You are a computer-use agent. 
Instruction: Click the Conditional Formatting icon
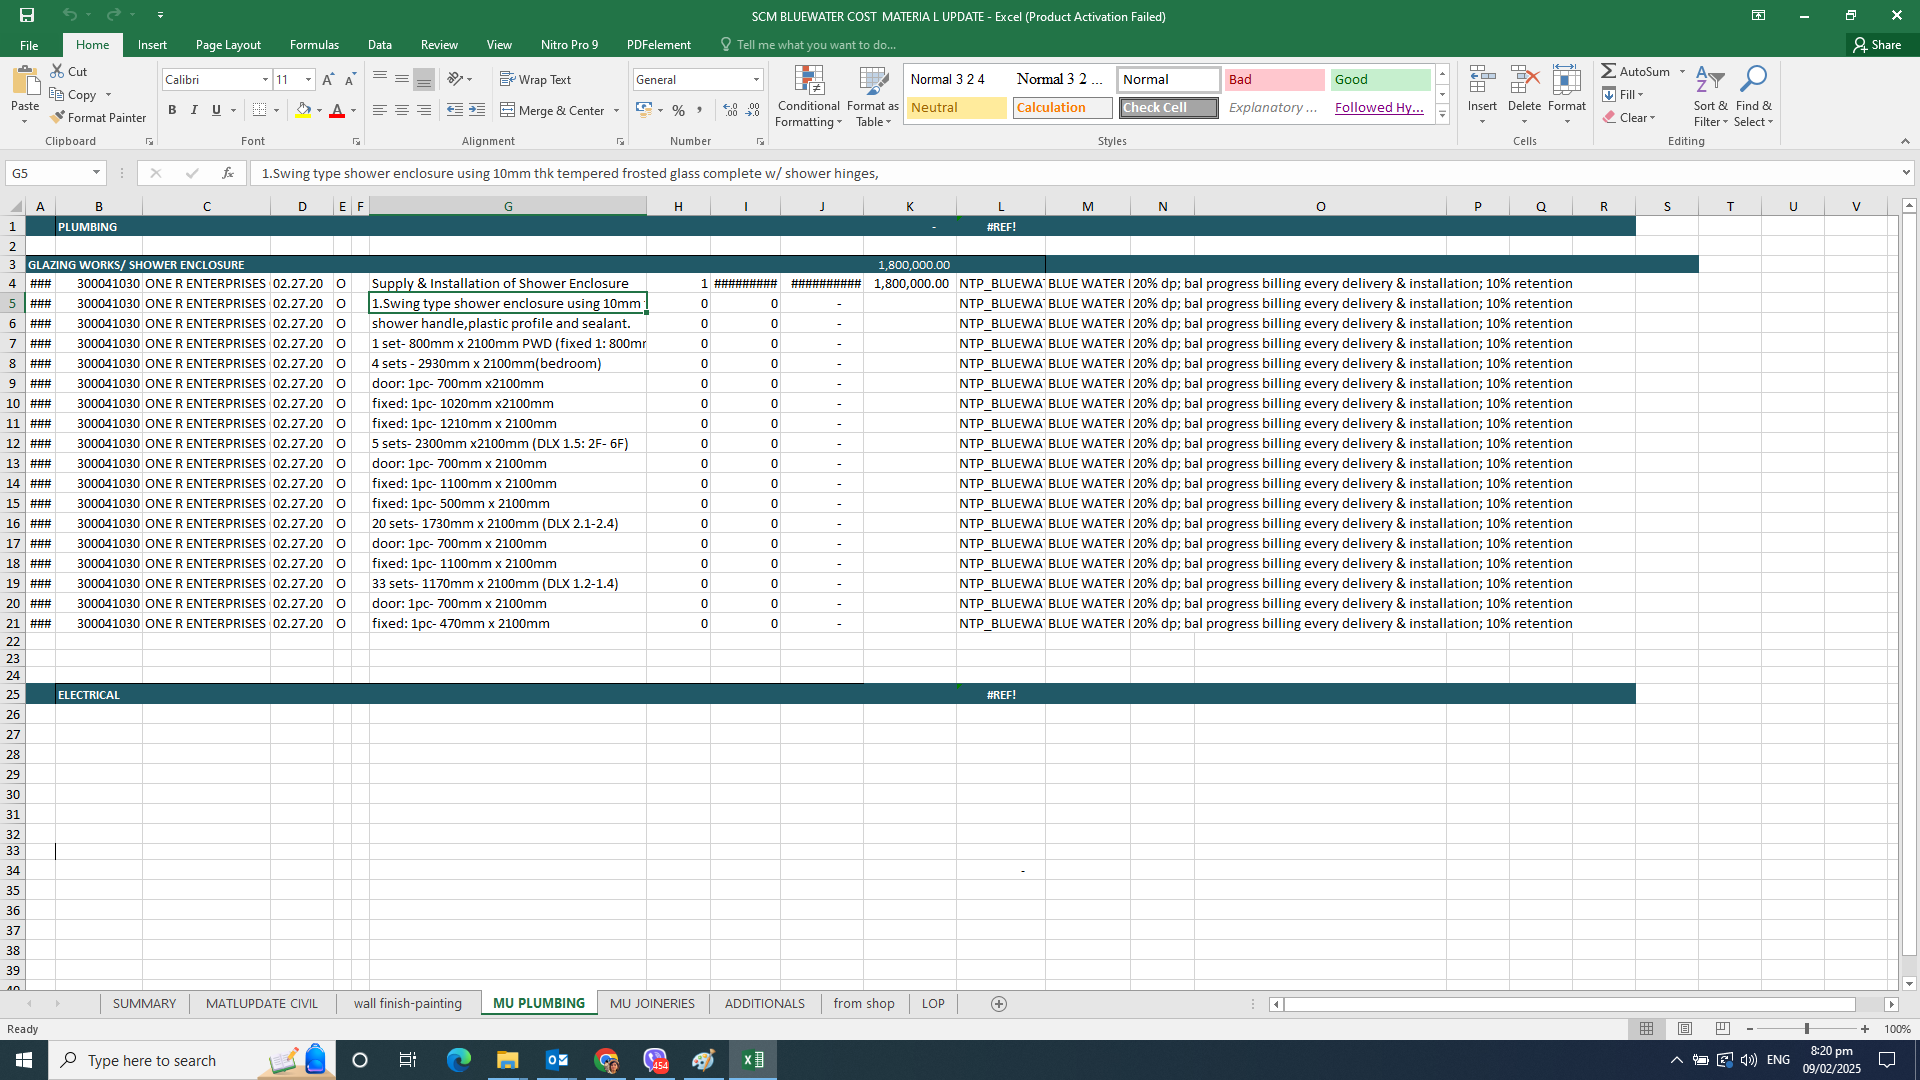pyautogui.click(x=808, y=82)
